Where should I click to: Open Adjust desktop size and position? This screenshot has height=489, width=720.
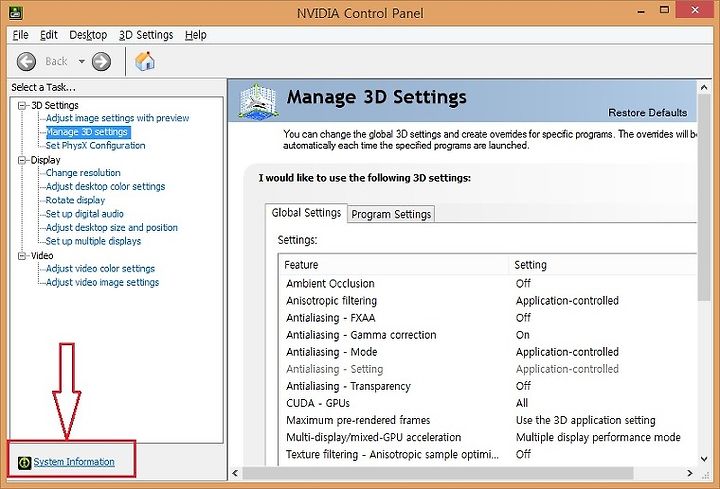pos(112,228)
